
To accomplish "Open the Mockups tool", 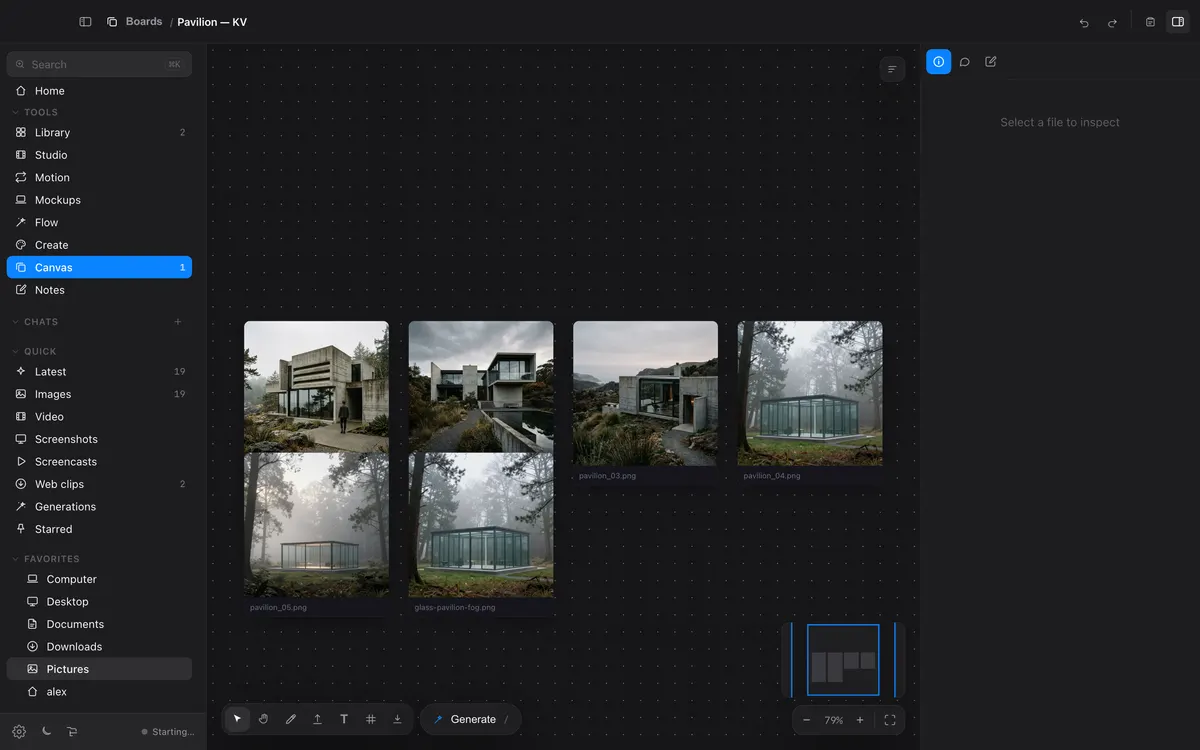I will (99, 200).
